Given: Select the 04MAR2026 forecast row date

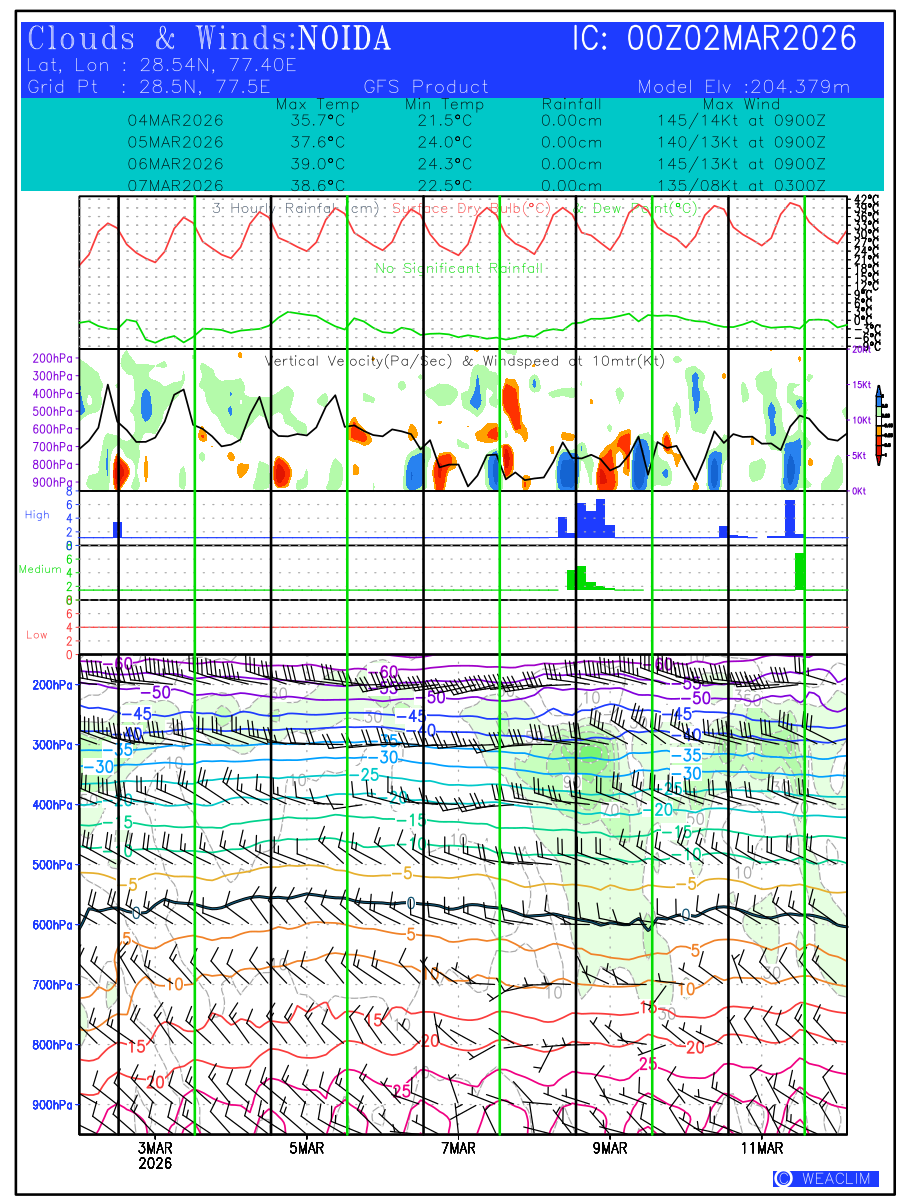Looking at the screenshot, I should point(175,120).
